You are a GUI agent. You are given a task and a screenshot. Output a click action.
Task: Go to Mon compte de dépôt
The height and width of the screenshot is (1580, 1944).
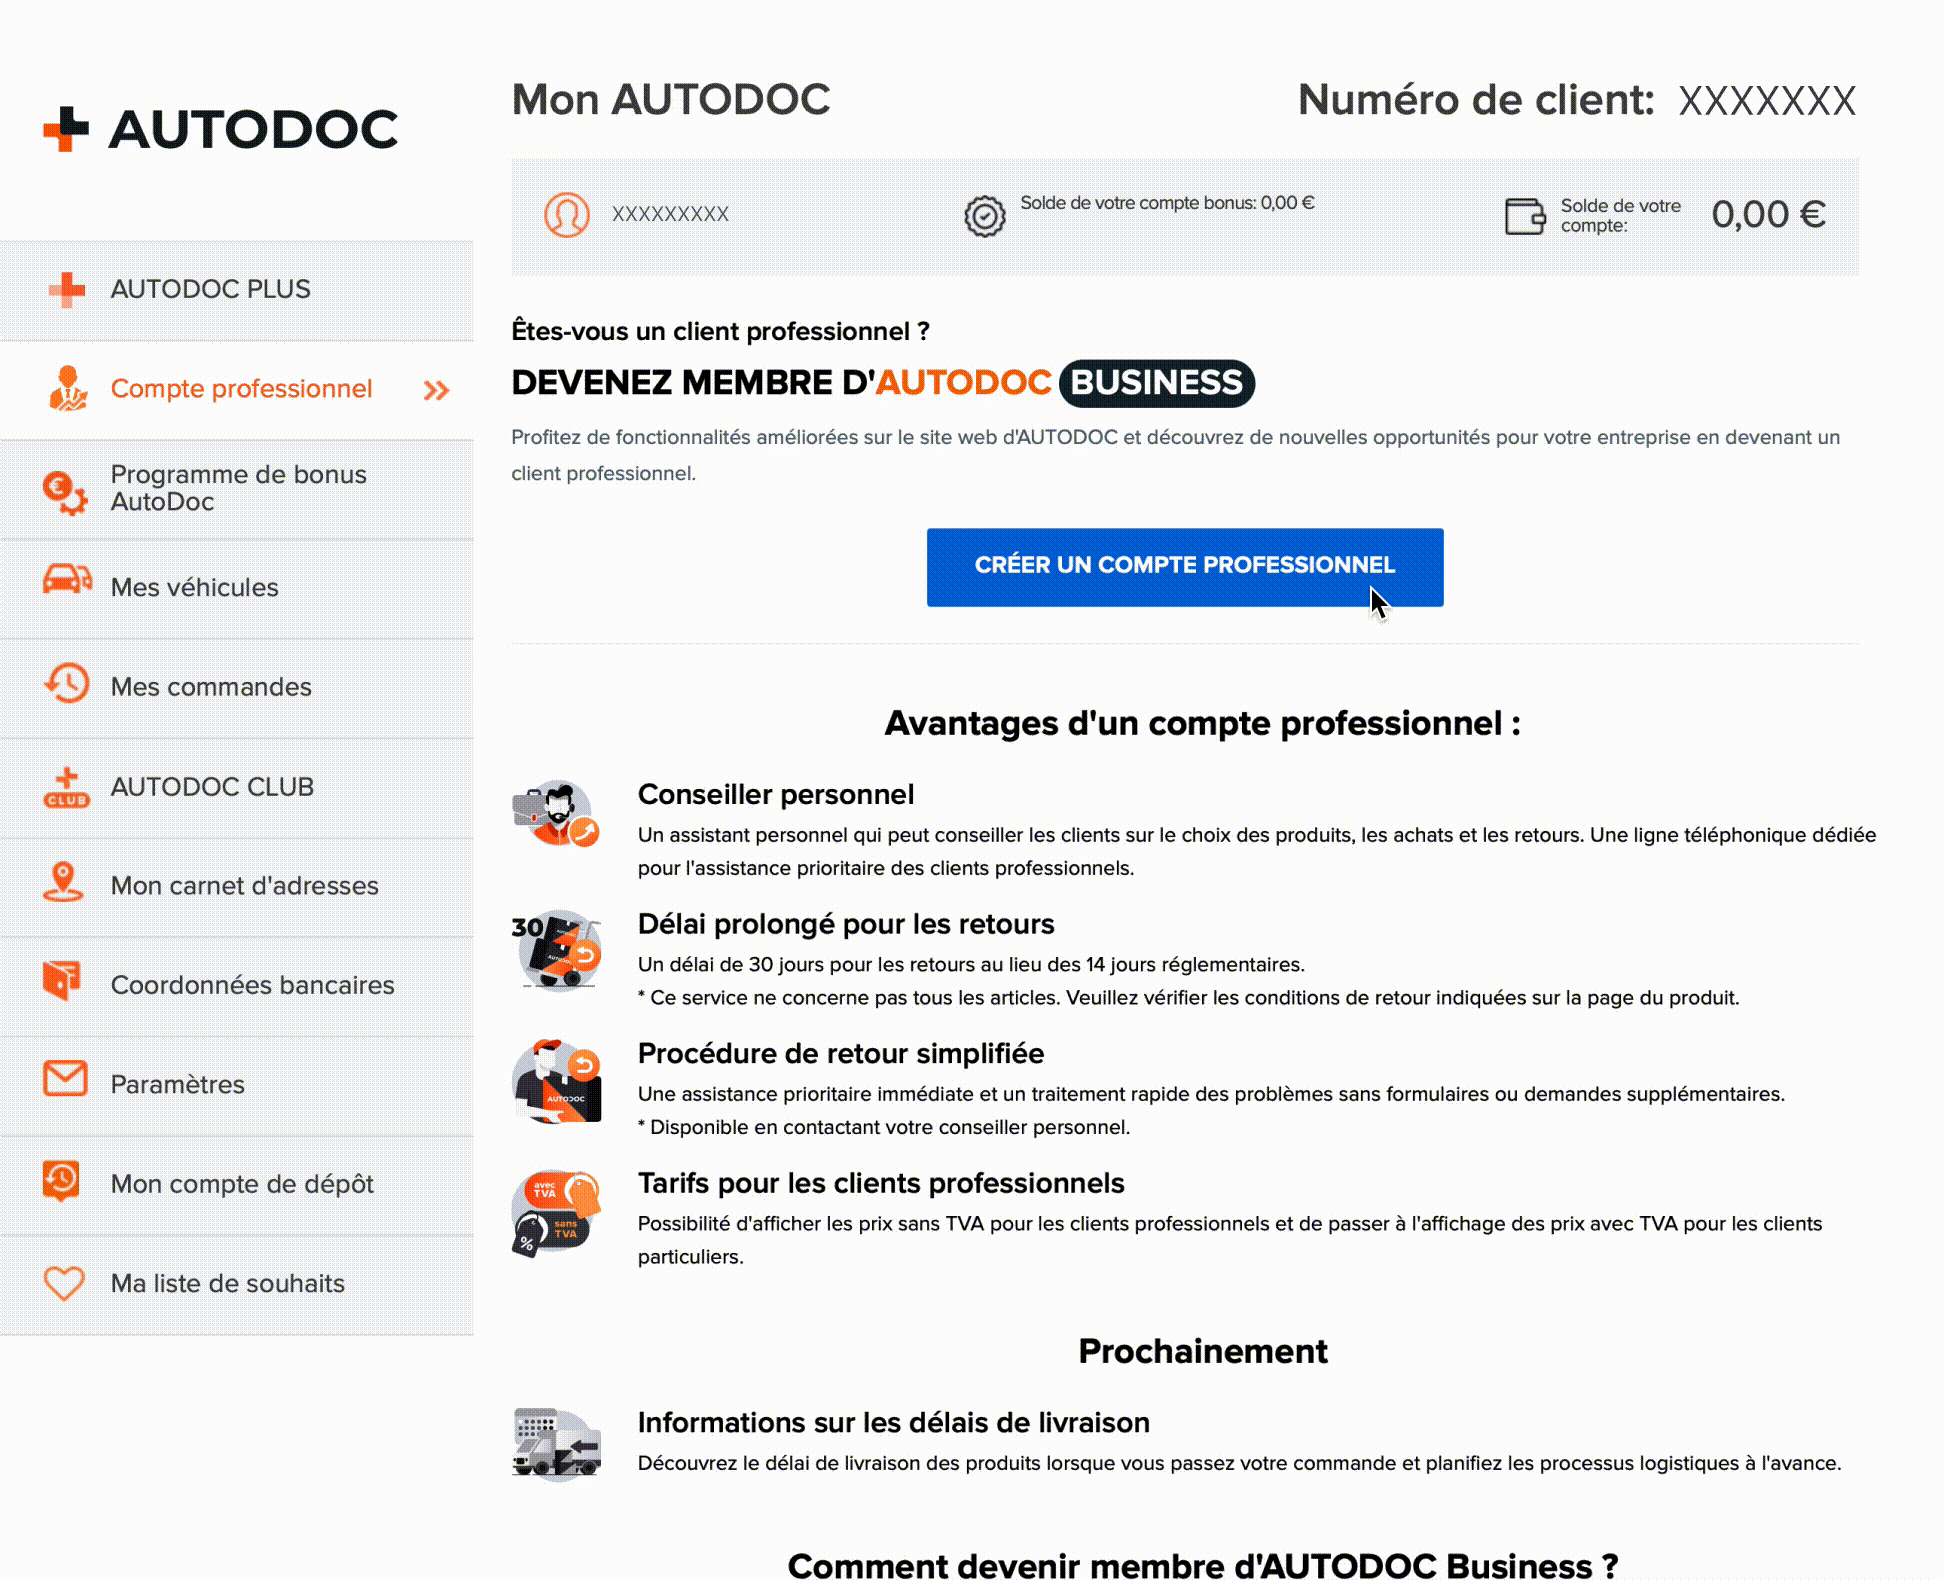coord(242,1184)
